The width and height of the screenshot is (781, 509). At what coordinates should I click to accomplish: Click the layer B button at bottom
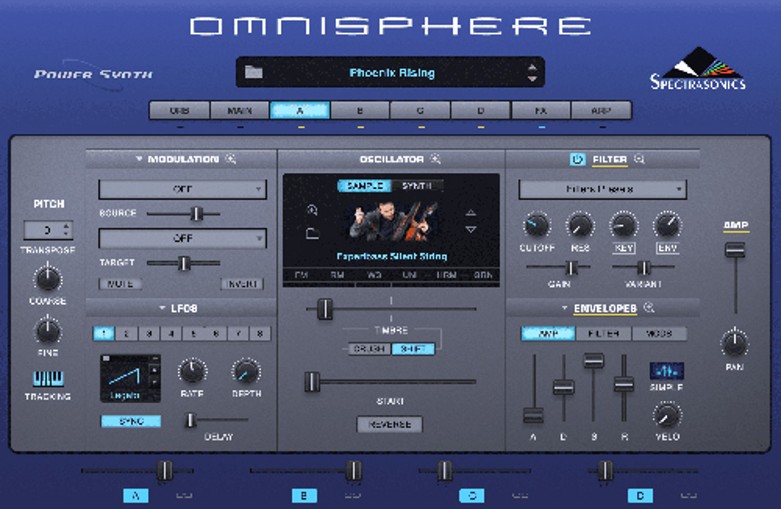(x=304, y=496)
